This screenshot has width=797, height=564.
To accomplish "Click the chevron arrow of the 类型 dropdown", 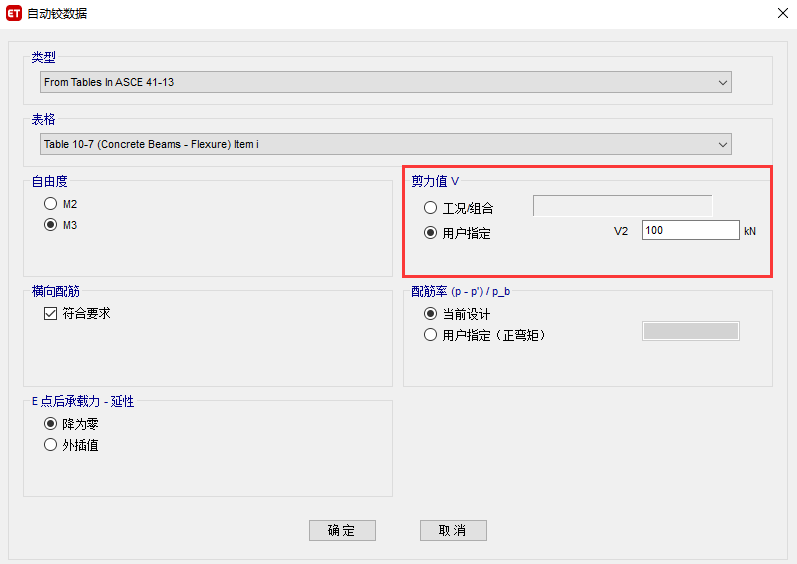I will (722, 82).
